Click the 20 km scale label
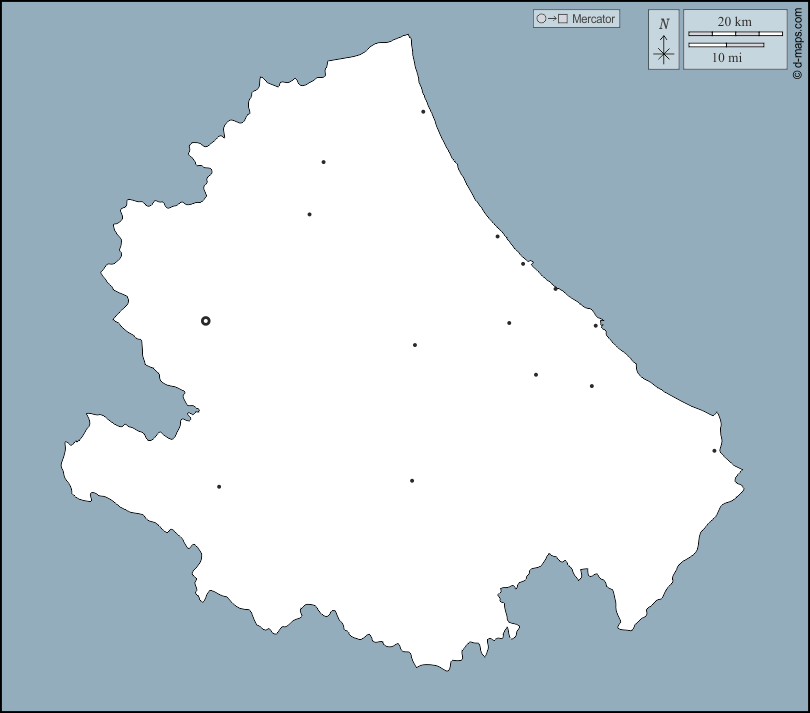 [735, 22]
